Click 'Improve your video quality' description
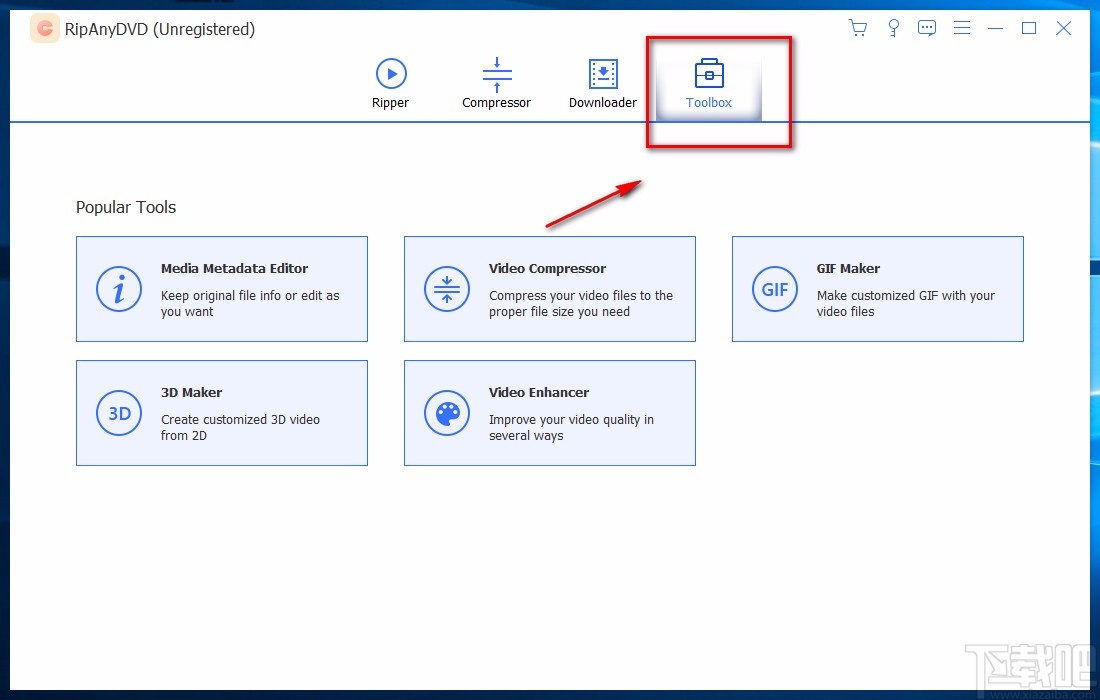The width and height of the screenshot is (1100, 700). click(x=571, y=427)
